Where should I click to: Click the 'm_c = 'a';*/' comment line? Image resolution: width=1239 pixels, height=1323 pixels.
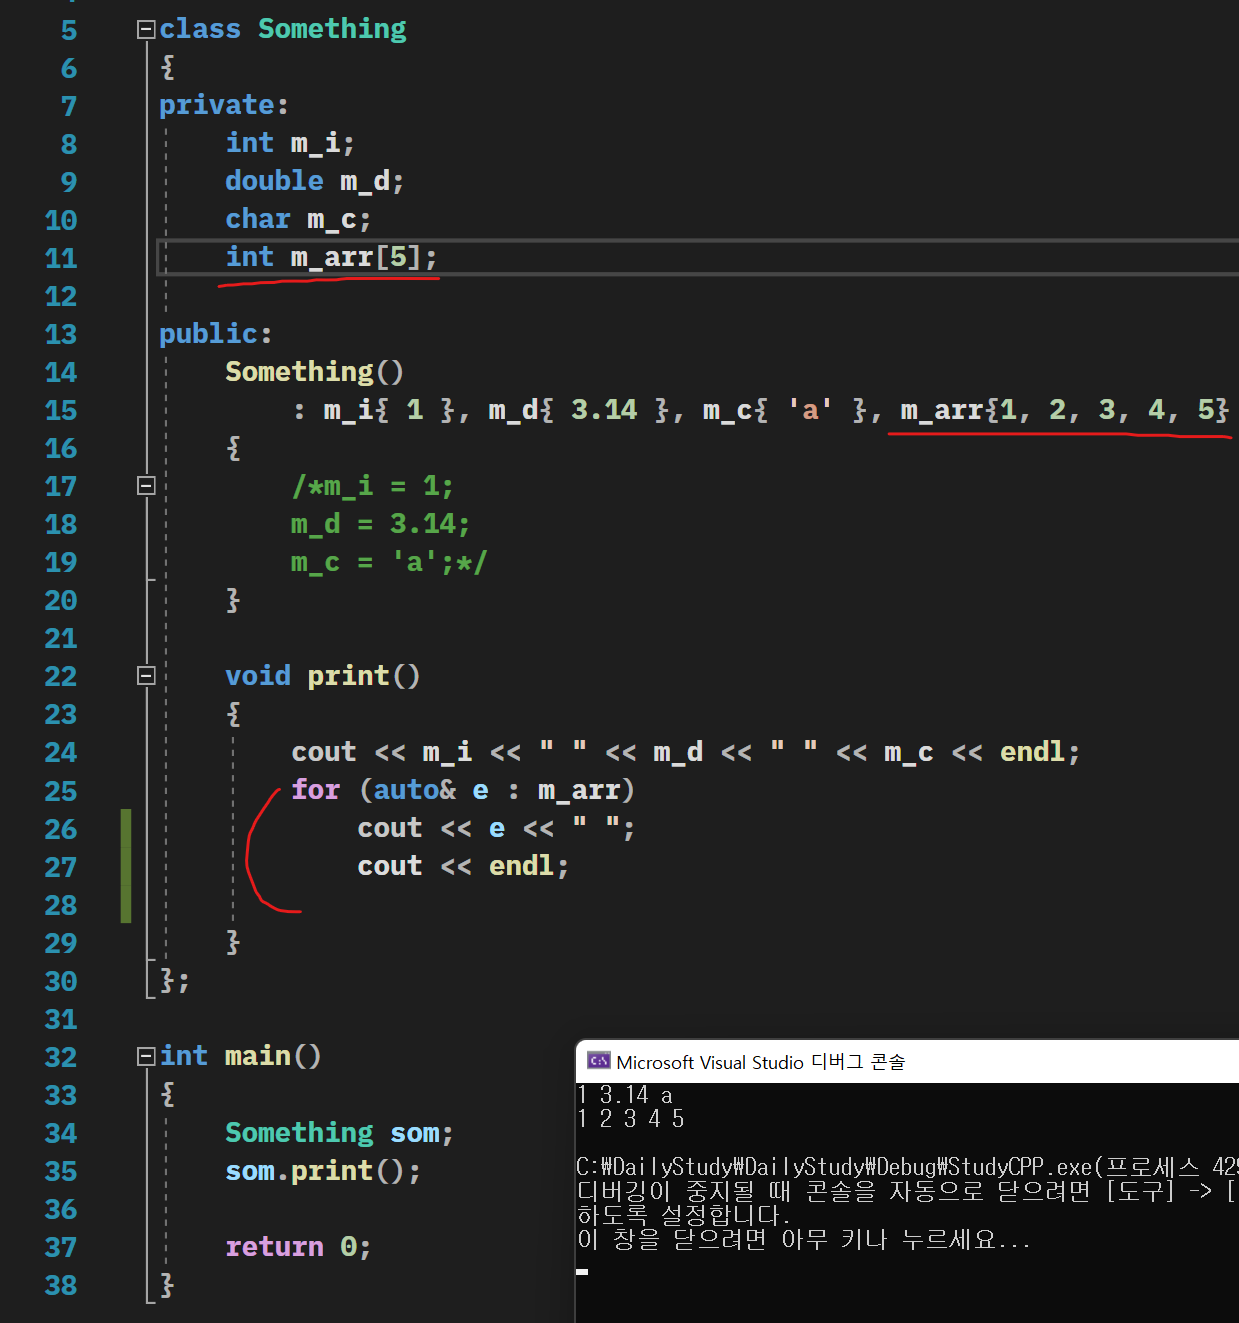pyautogui.click(x=389, y=562)
